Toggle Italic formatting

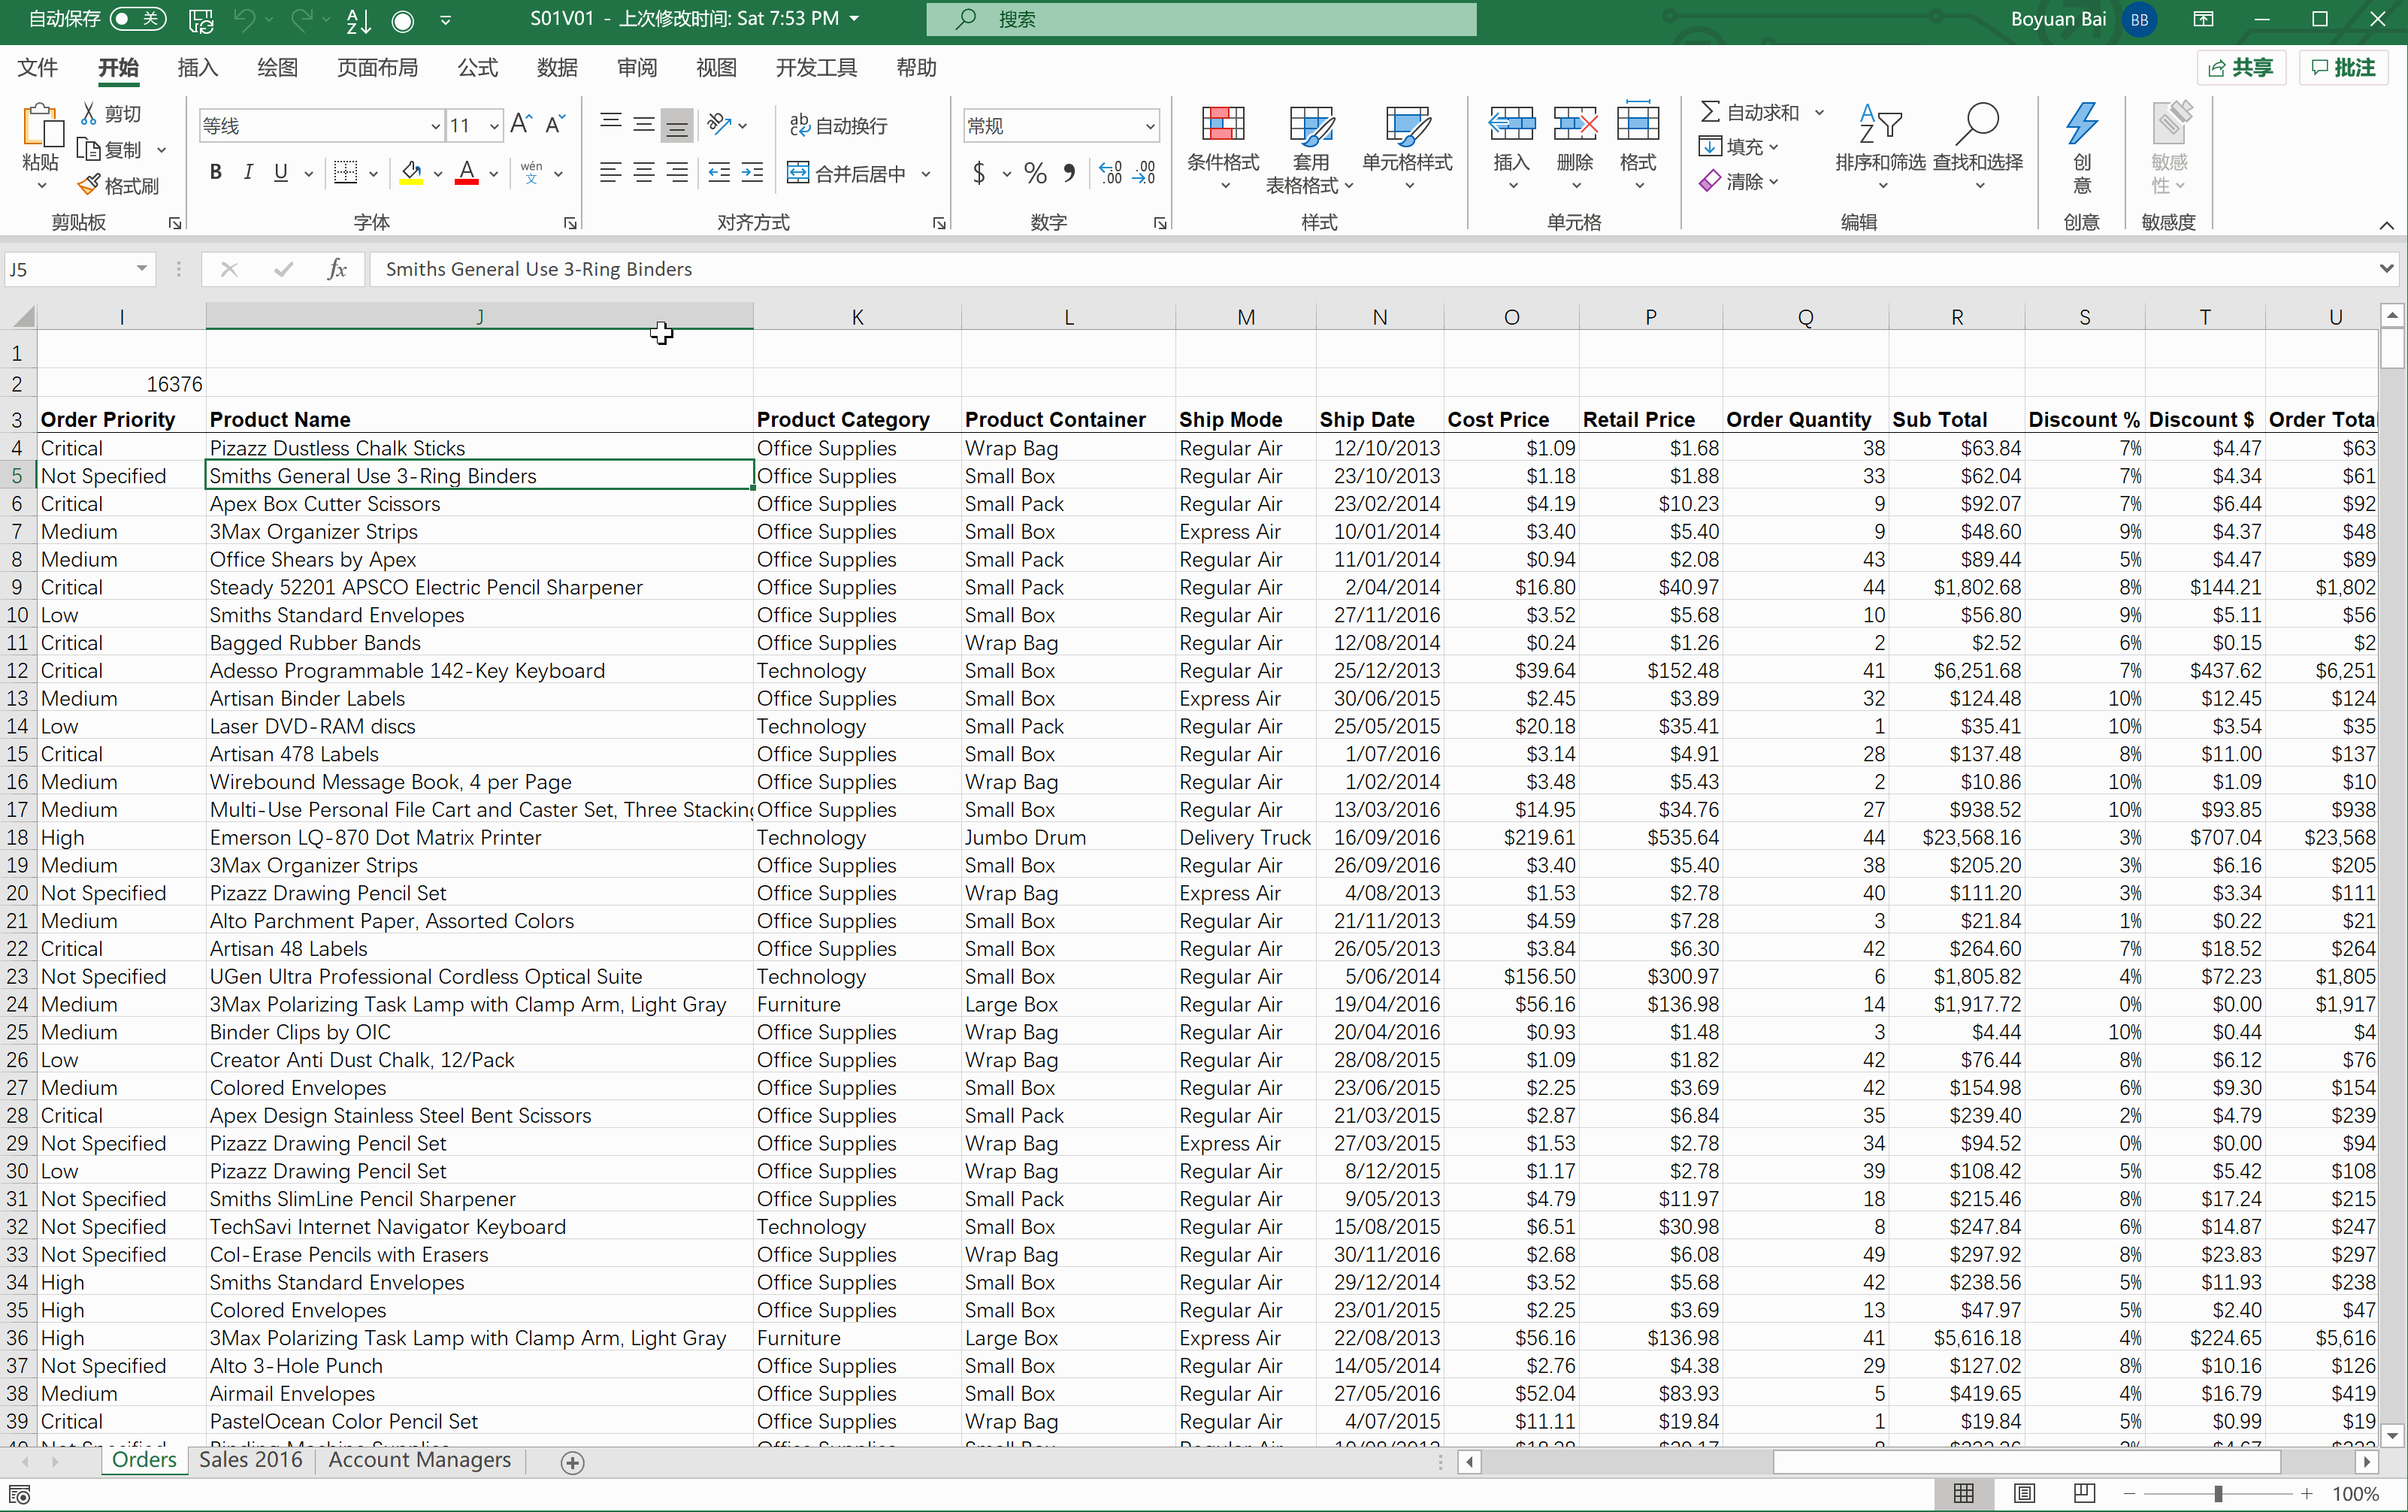tap(248, 173)
